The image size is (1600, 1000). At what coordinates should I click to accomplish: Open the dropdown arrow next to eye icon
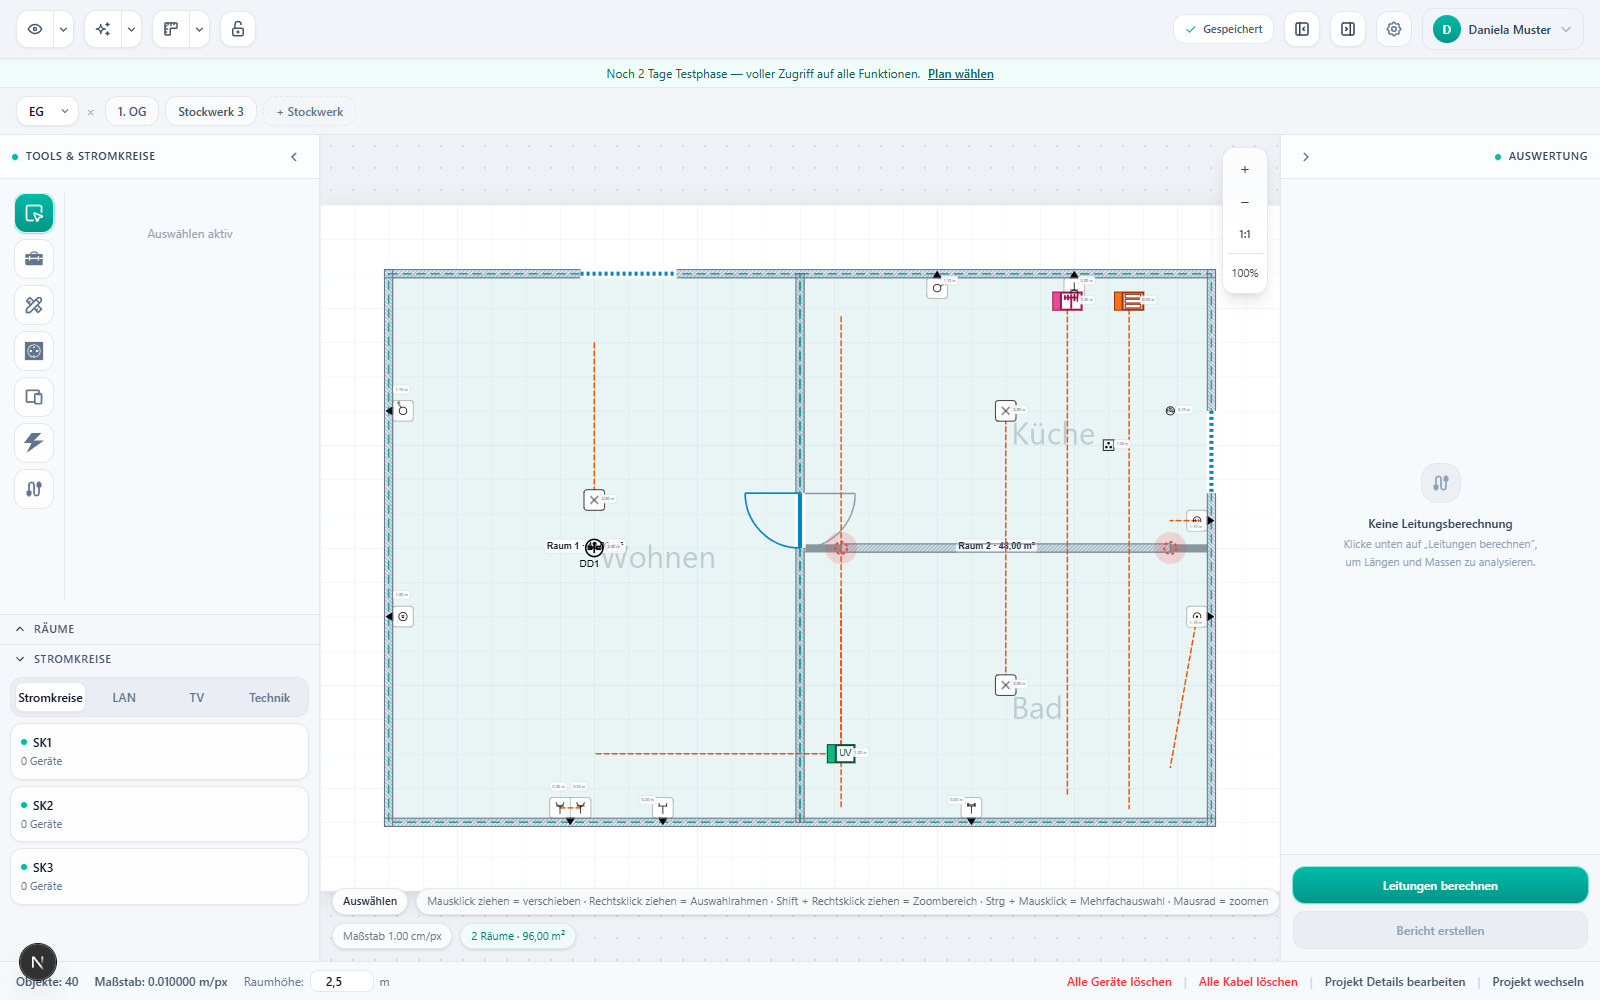pos(63,29)
